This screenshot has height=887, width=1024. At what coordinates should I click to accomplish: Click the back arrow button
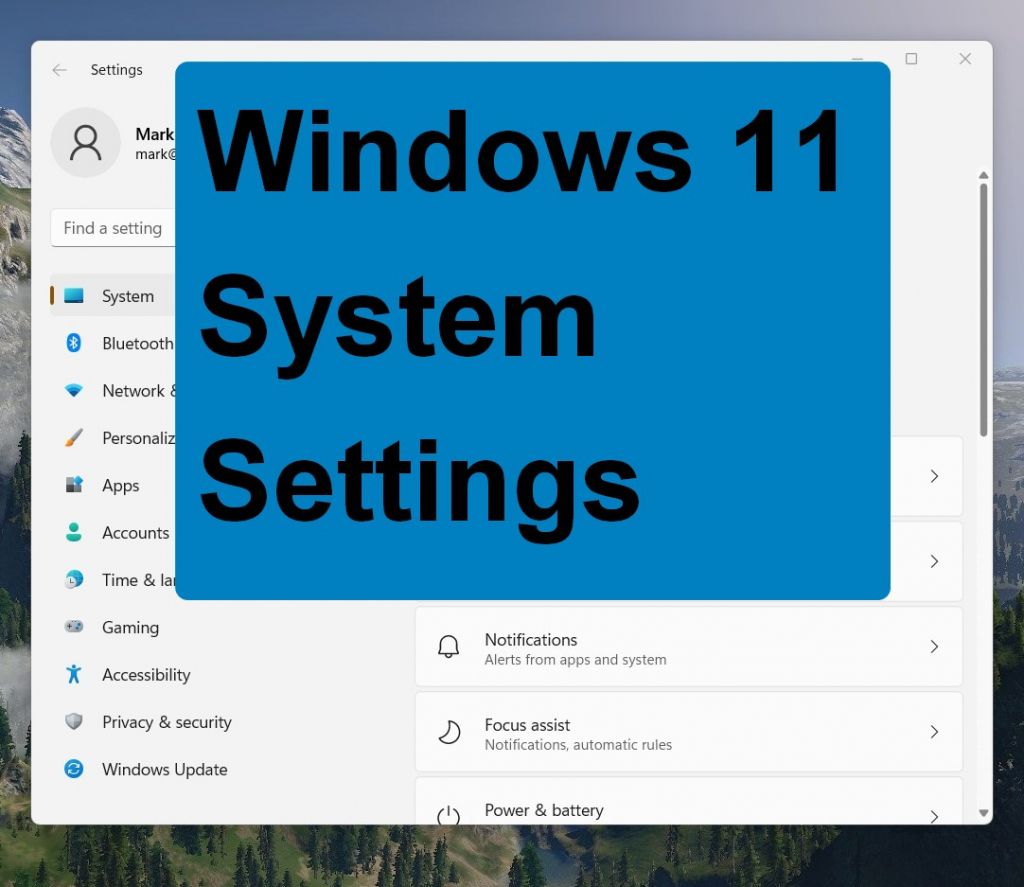[x=59, y=70]
